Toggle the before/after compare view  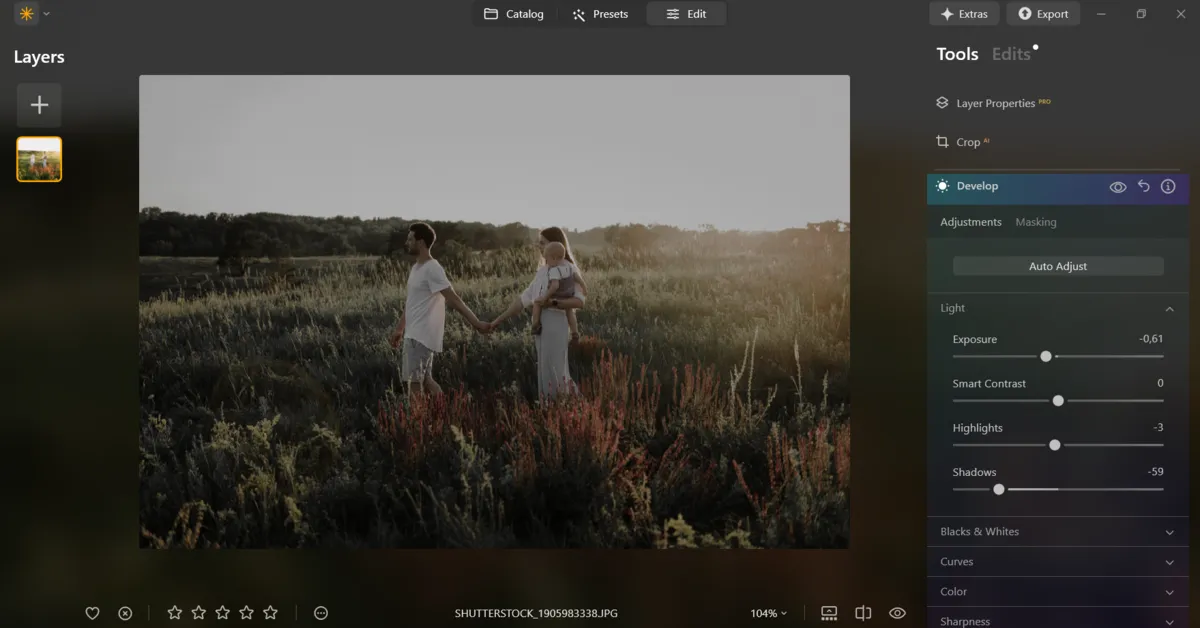pyautogui.click(x=863, y=613)
